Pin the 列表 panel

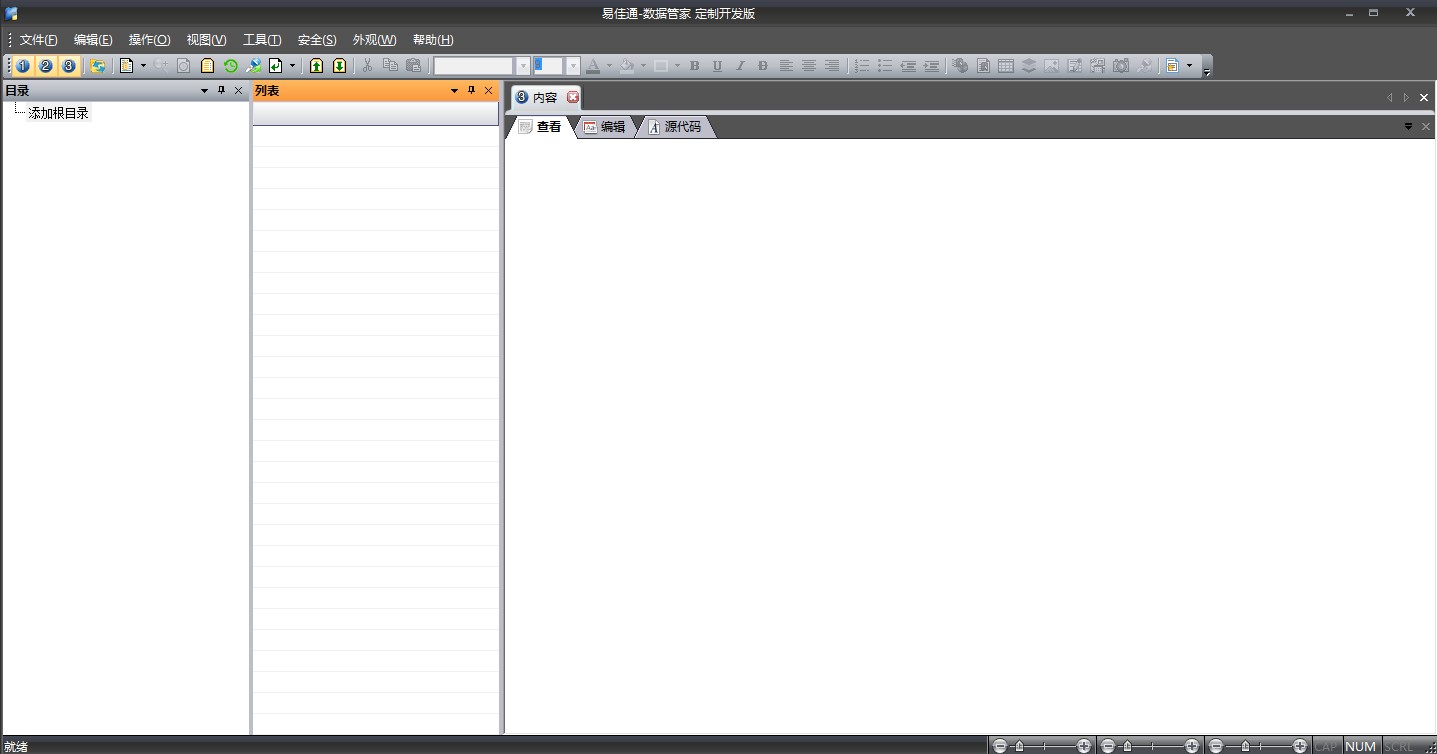472,91
